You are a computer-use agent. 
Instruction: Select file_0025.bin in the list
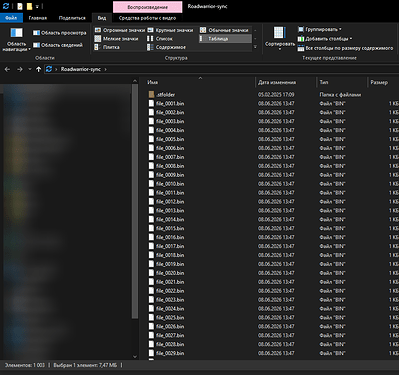coord(170,317)
